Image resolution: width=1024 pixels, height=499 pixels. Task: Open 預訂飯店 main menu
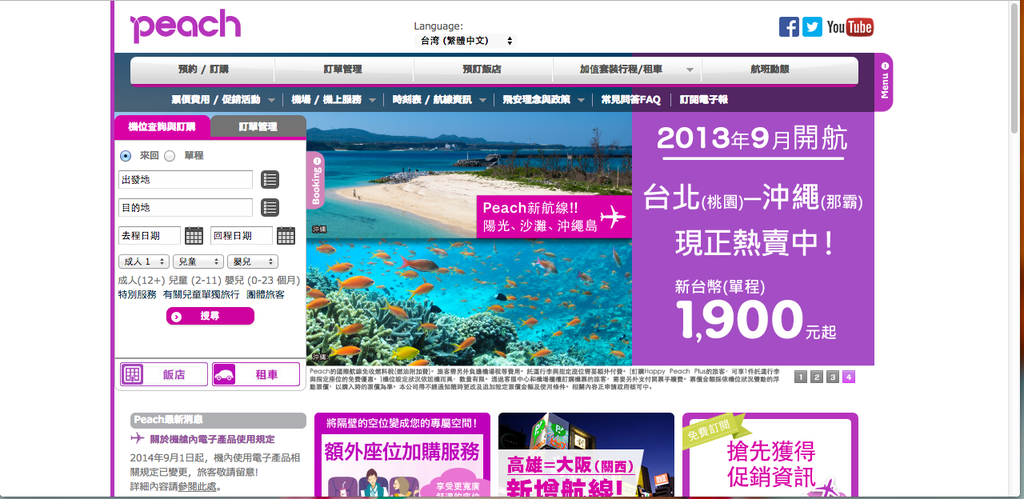tap(482, 69)
